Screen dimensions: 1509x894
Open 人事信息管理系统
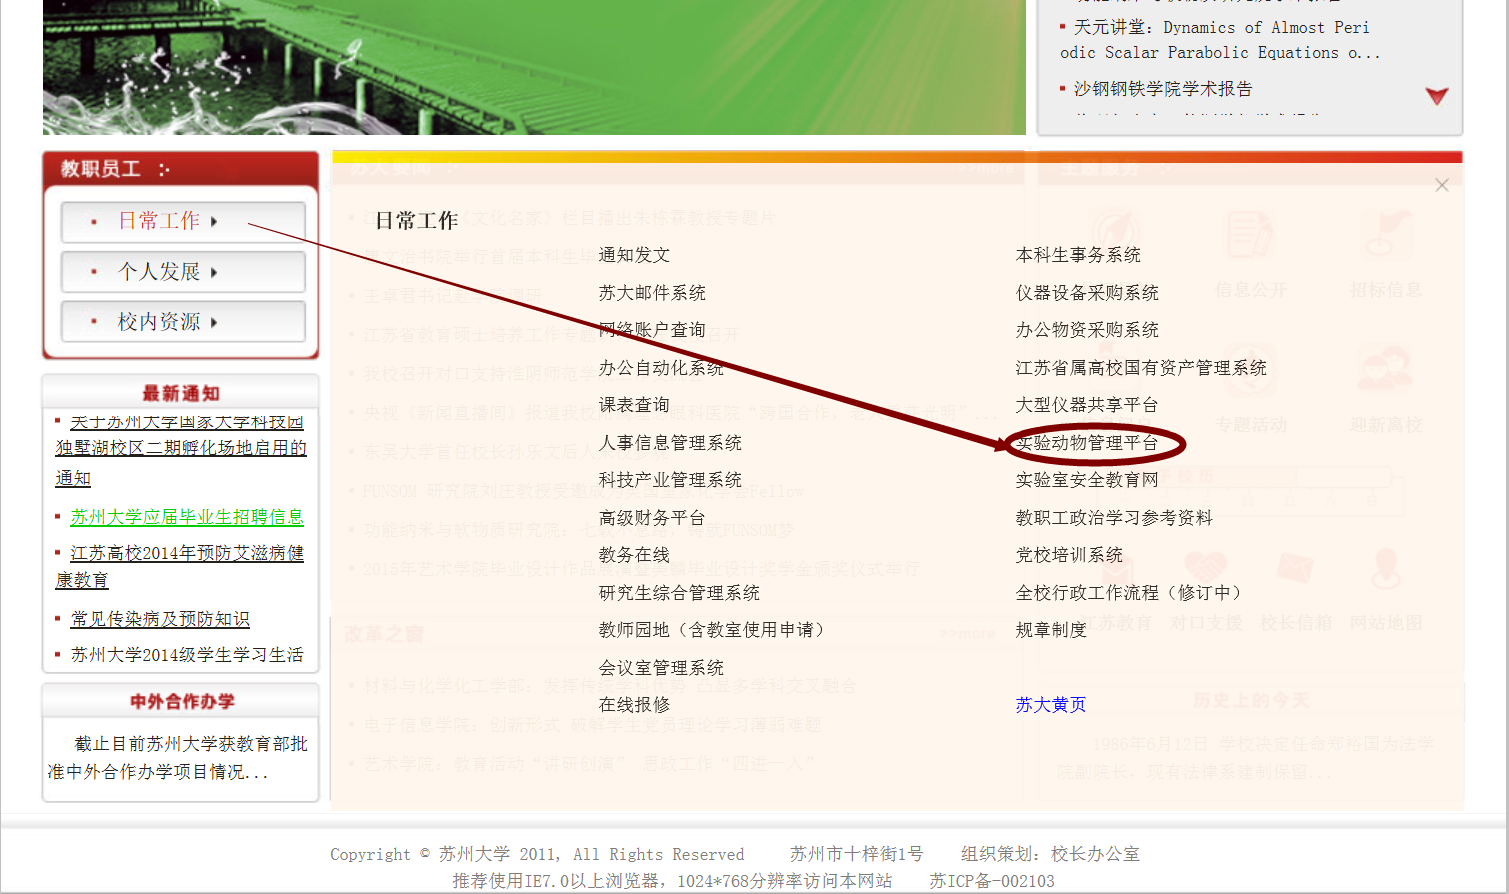pos(670,443)
